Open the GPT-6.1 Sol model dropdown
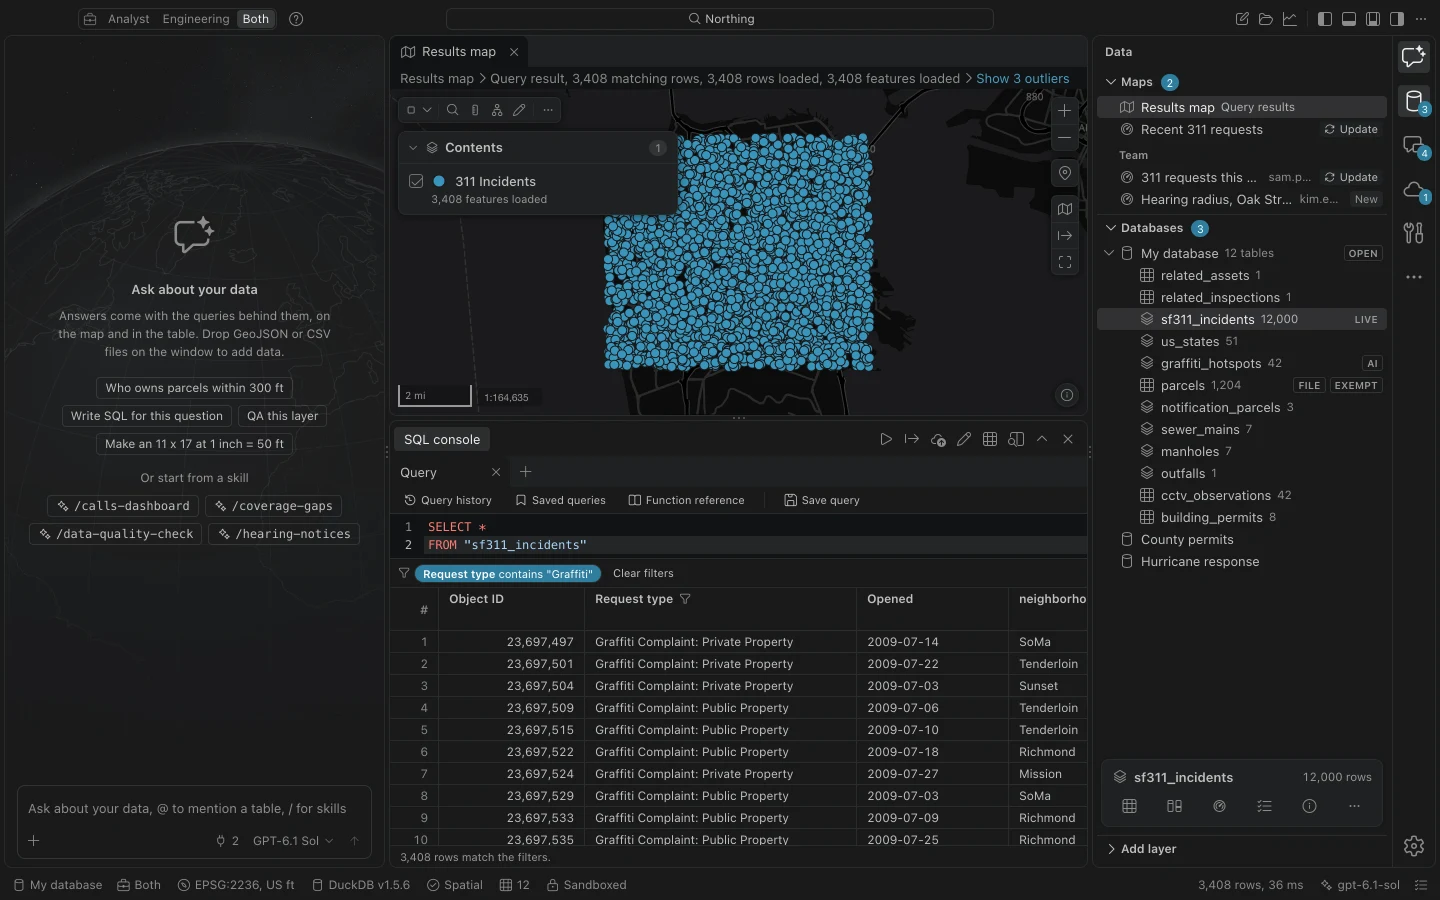Screen dimensions: 1440x900 point(293,841)
